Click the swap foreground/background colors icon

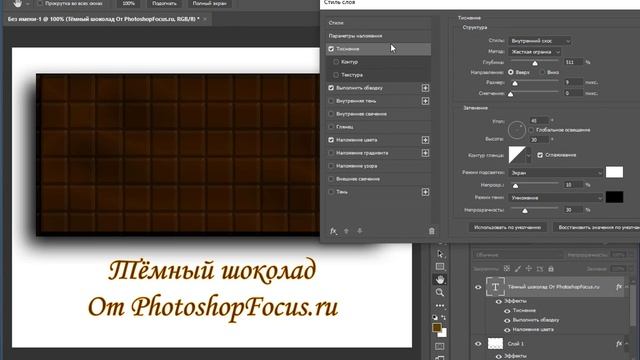(444, 318)
